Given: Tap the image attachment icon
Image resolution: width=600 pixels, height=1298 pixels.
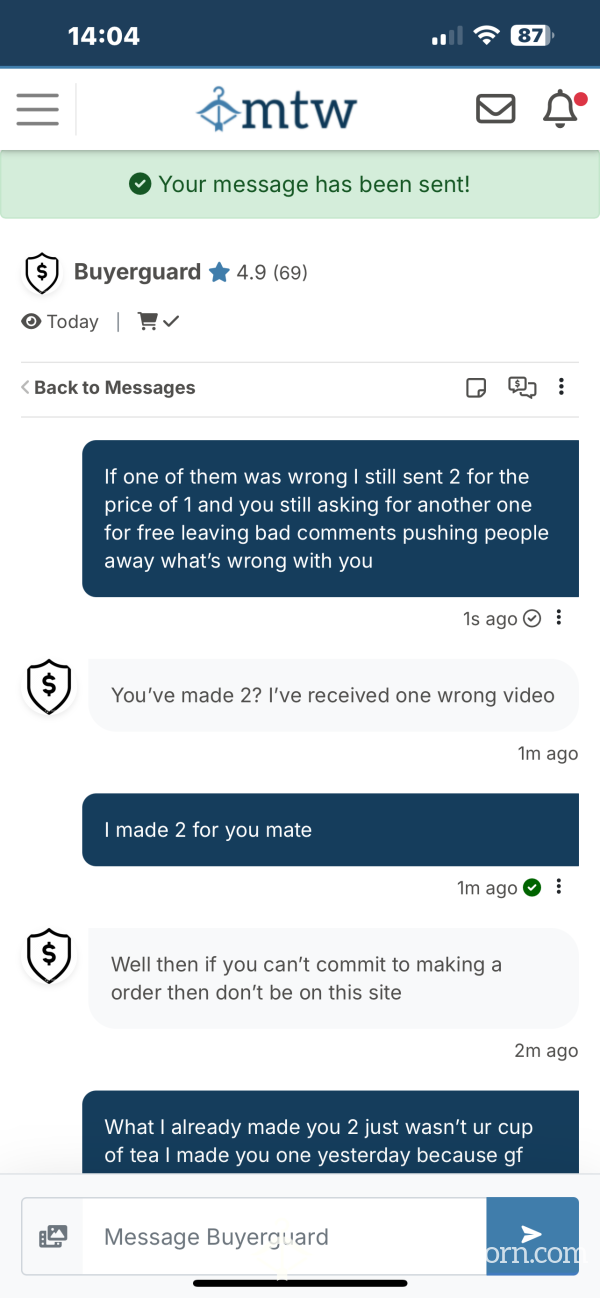Looking at the screenshot, I should pyautogui.click(x=52, y=1237).
